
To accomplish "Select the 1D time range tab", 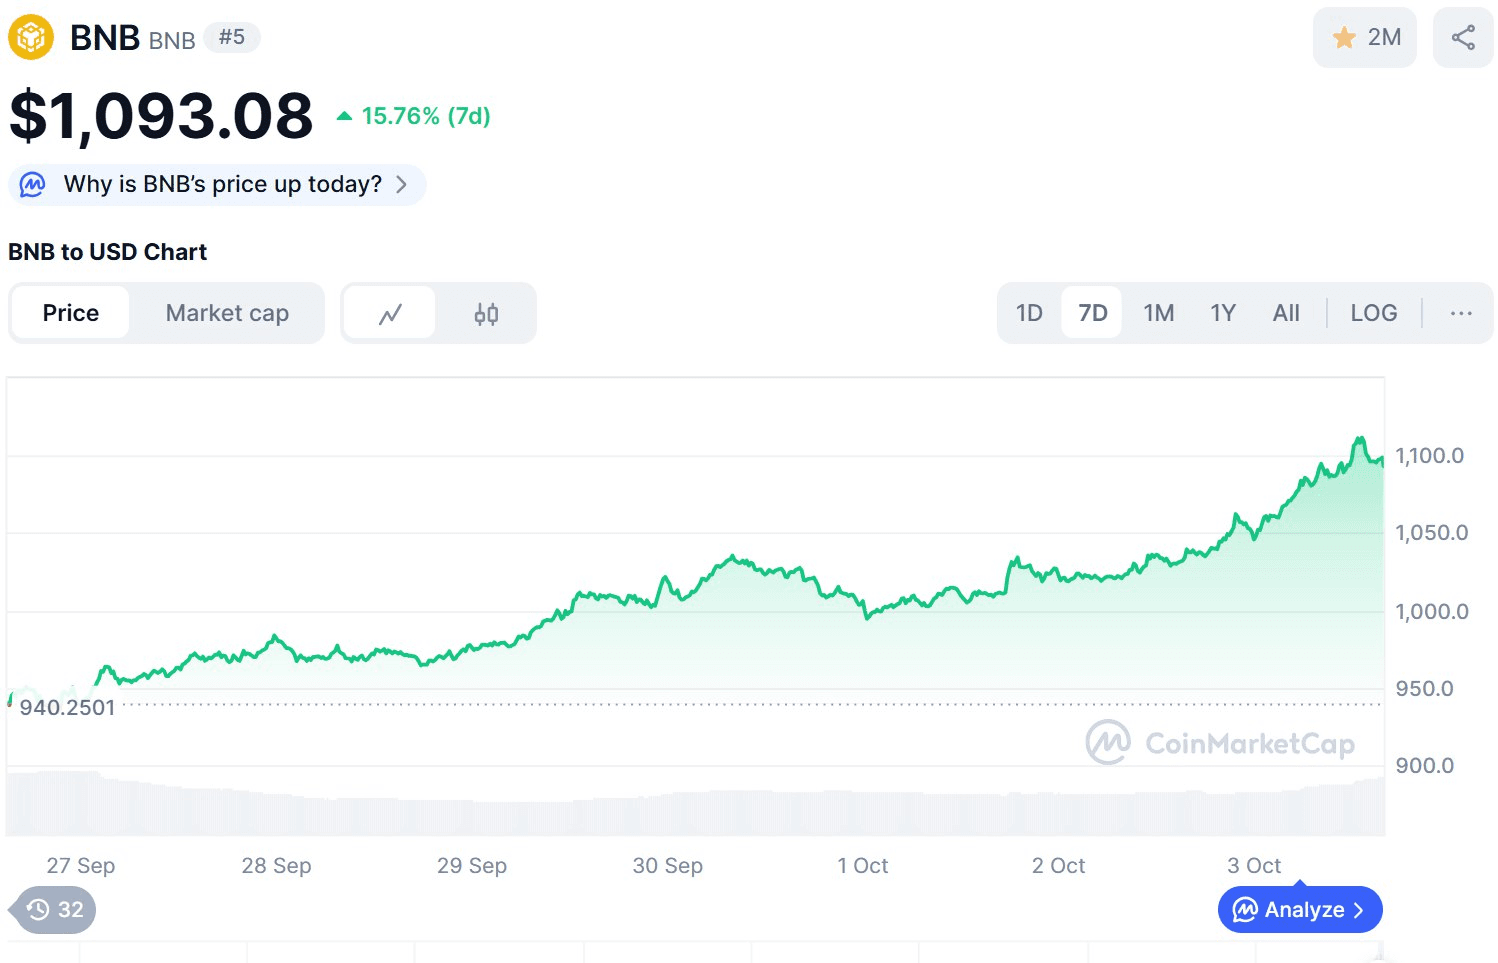I will tap(1029, 313).
